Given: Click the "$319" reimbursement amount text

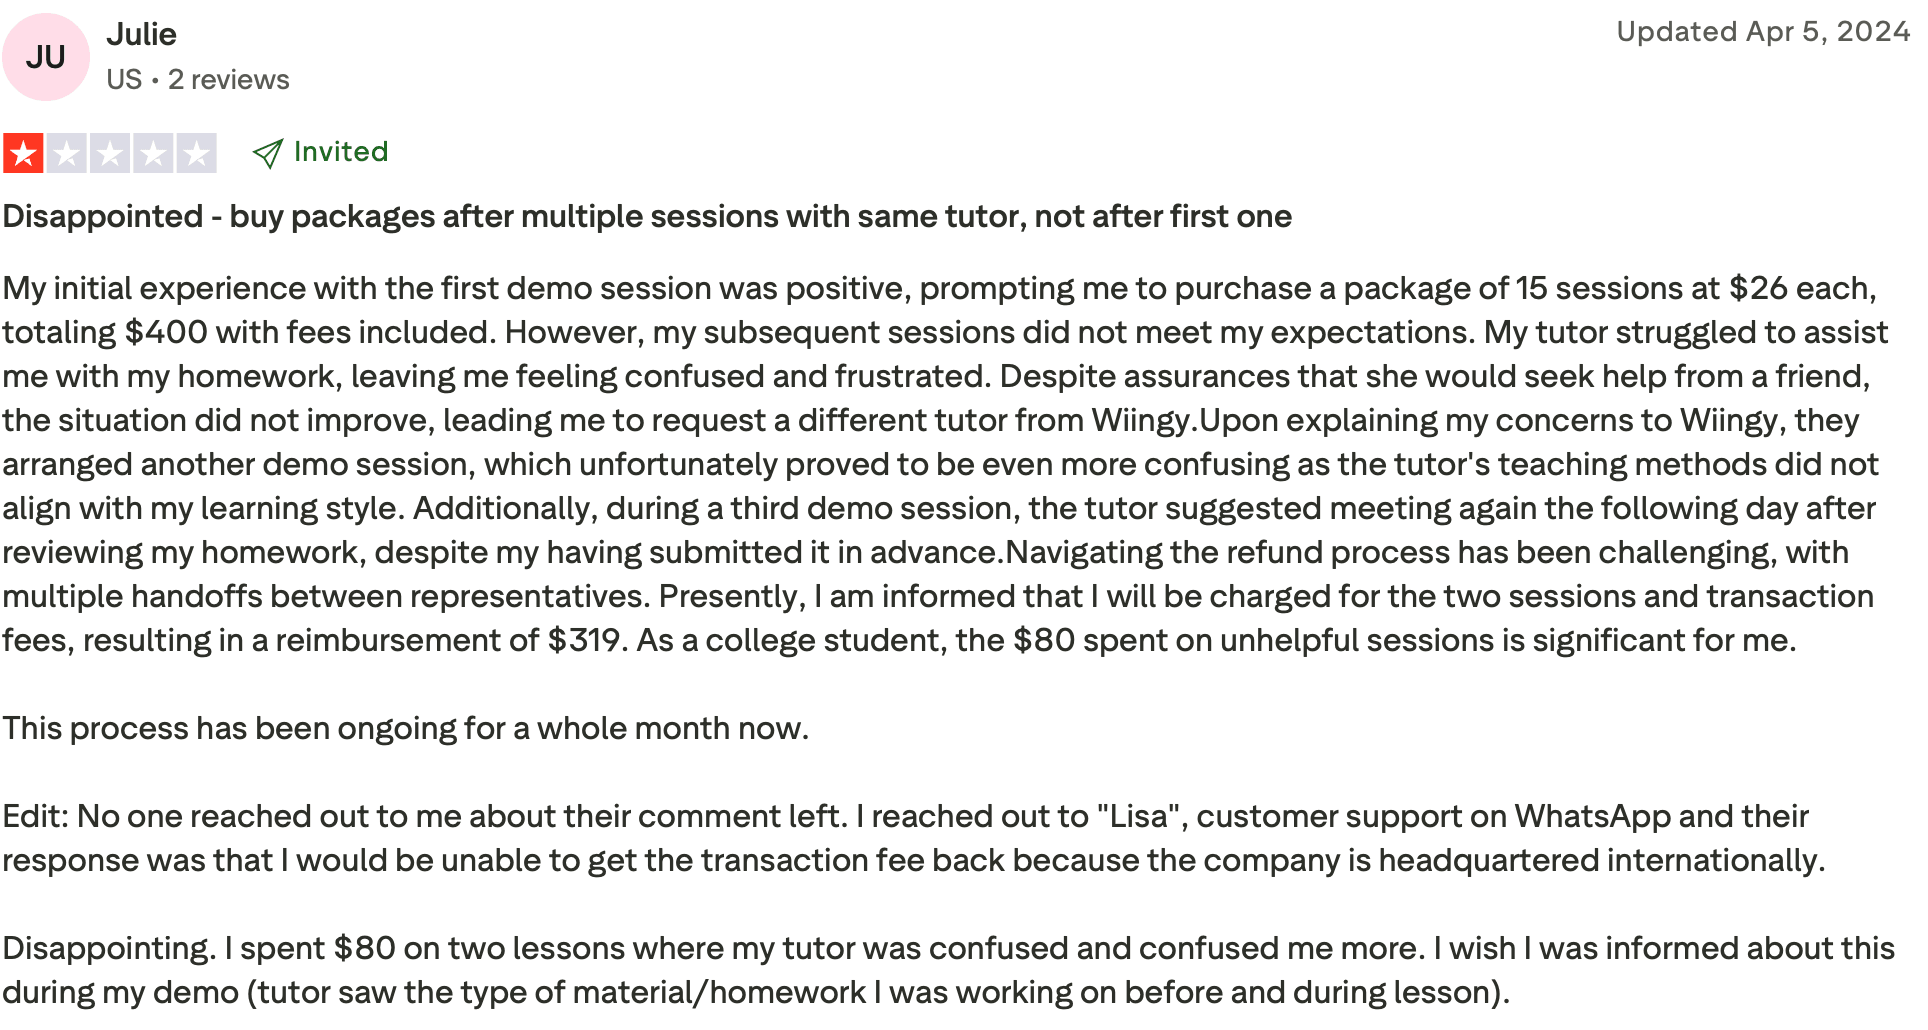Looking at the screenshot, I should click(x=584, y=640).
